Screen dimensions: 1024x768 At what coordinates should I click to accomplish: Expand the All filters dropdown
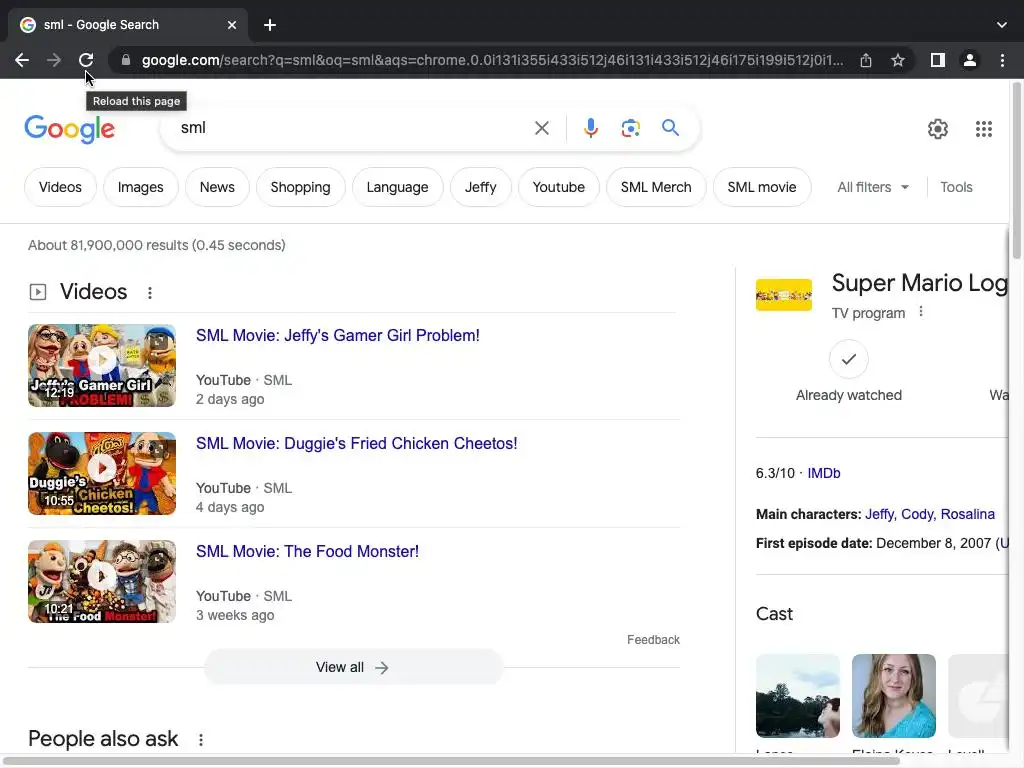click(x=872, y=187)
